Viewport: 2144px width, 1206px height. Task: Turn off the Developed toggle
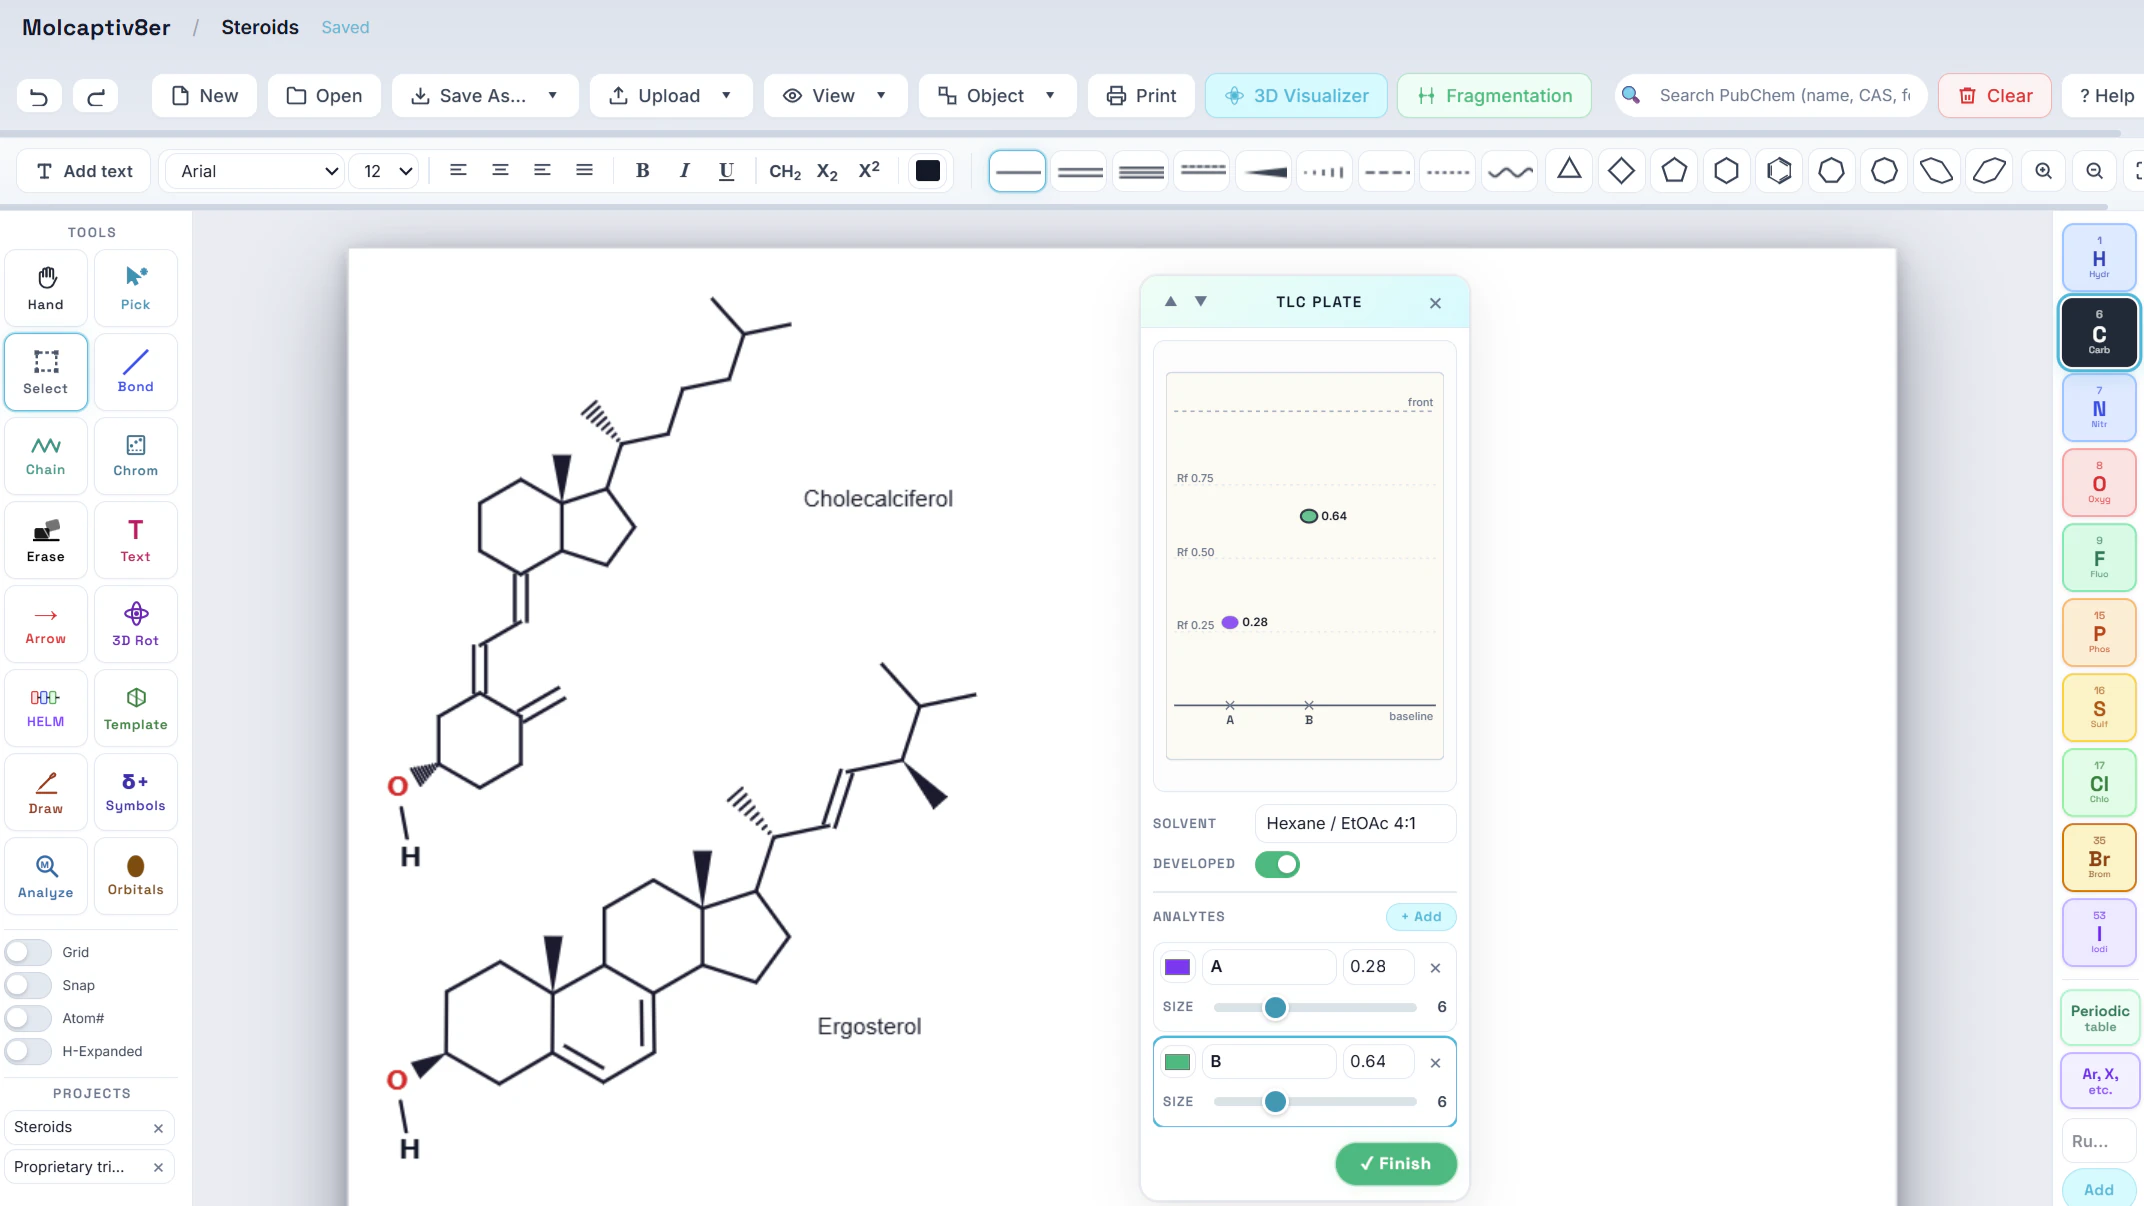1277,864
